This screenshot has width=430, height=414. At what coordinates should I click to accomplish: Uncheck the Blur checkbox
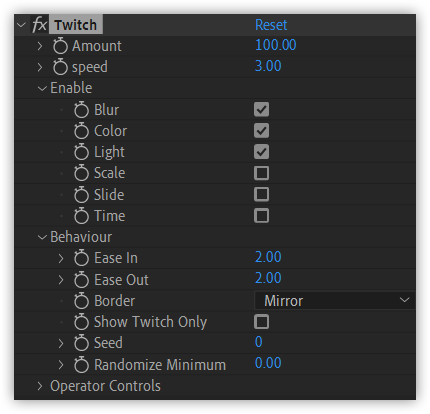pyautogui.click(x=261, y=109)
